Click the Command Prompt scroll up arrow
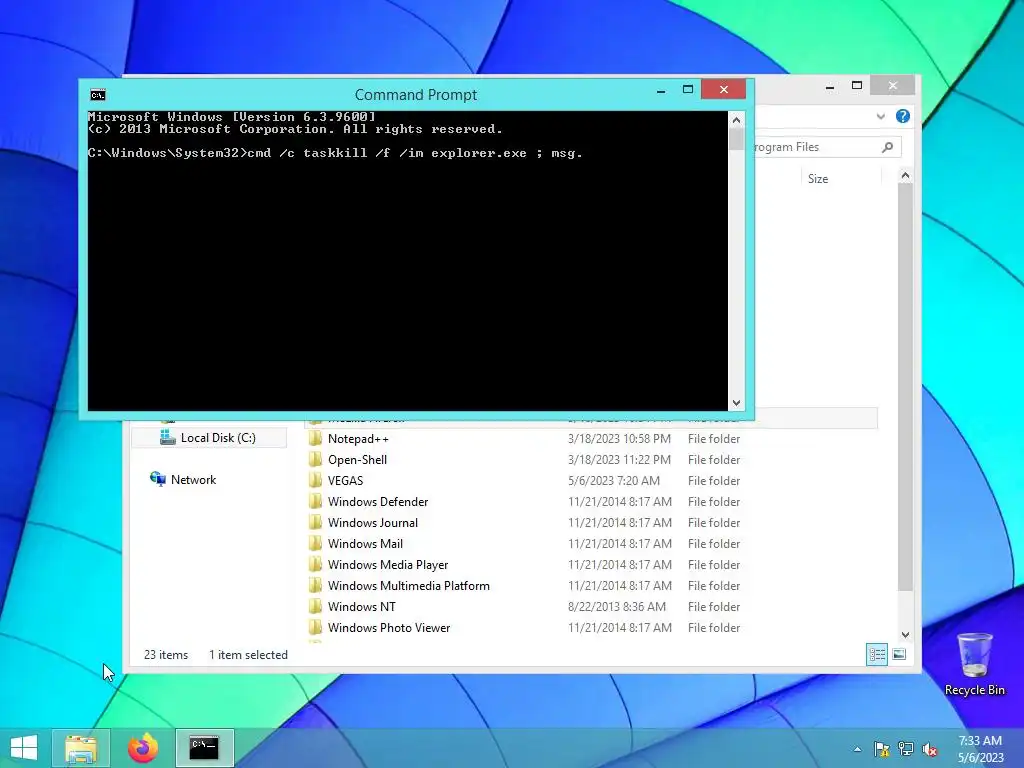 pos(736,120)
